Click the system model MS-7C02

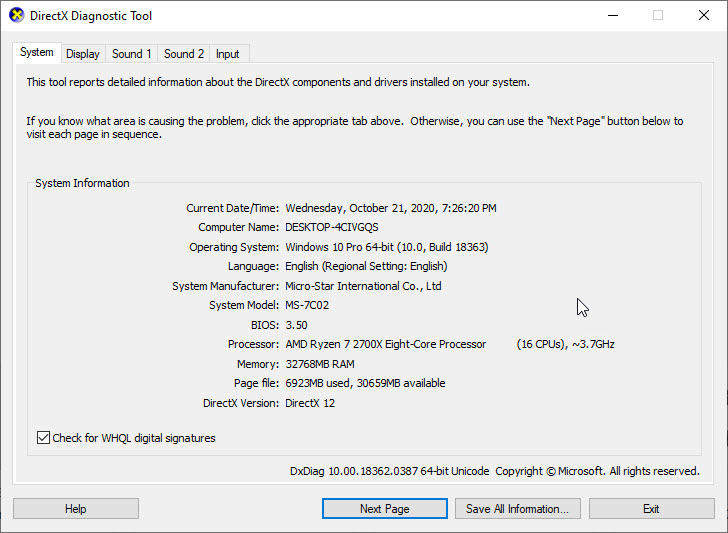(307, 305)
